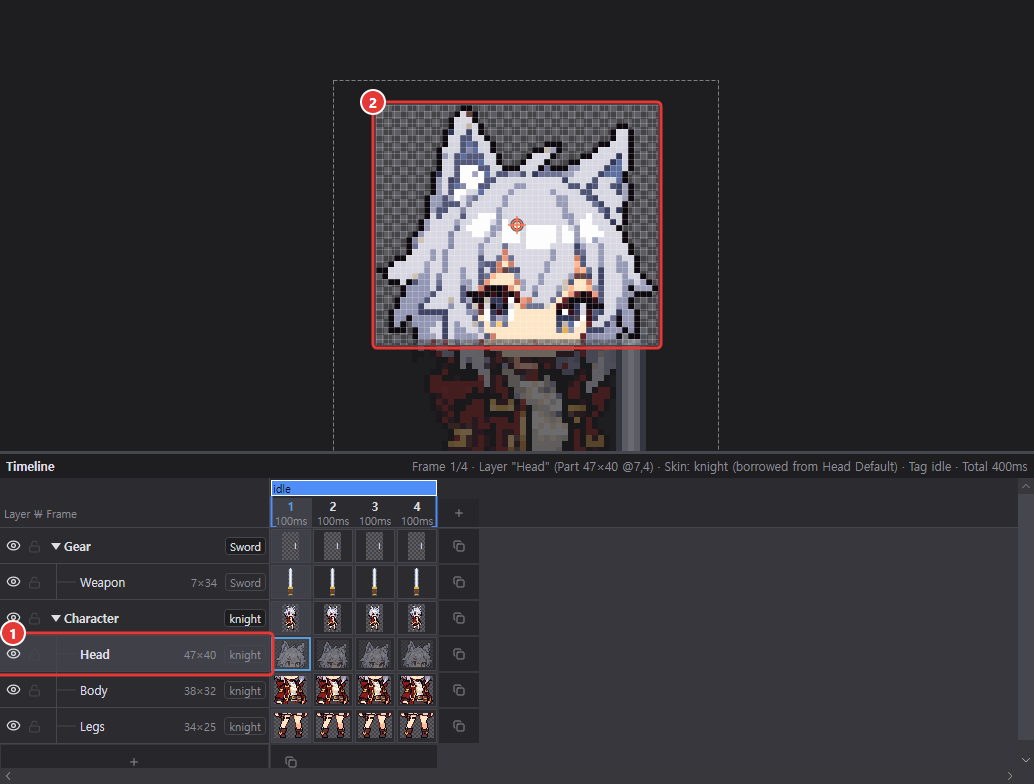Click copy icon on Legs row
This screenshot has width=1034, height=784.
(x=459, y=725)
